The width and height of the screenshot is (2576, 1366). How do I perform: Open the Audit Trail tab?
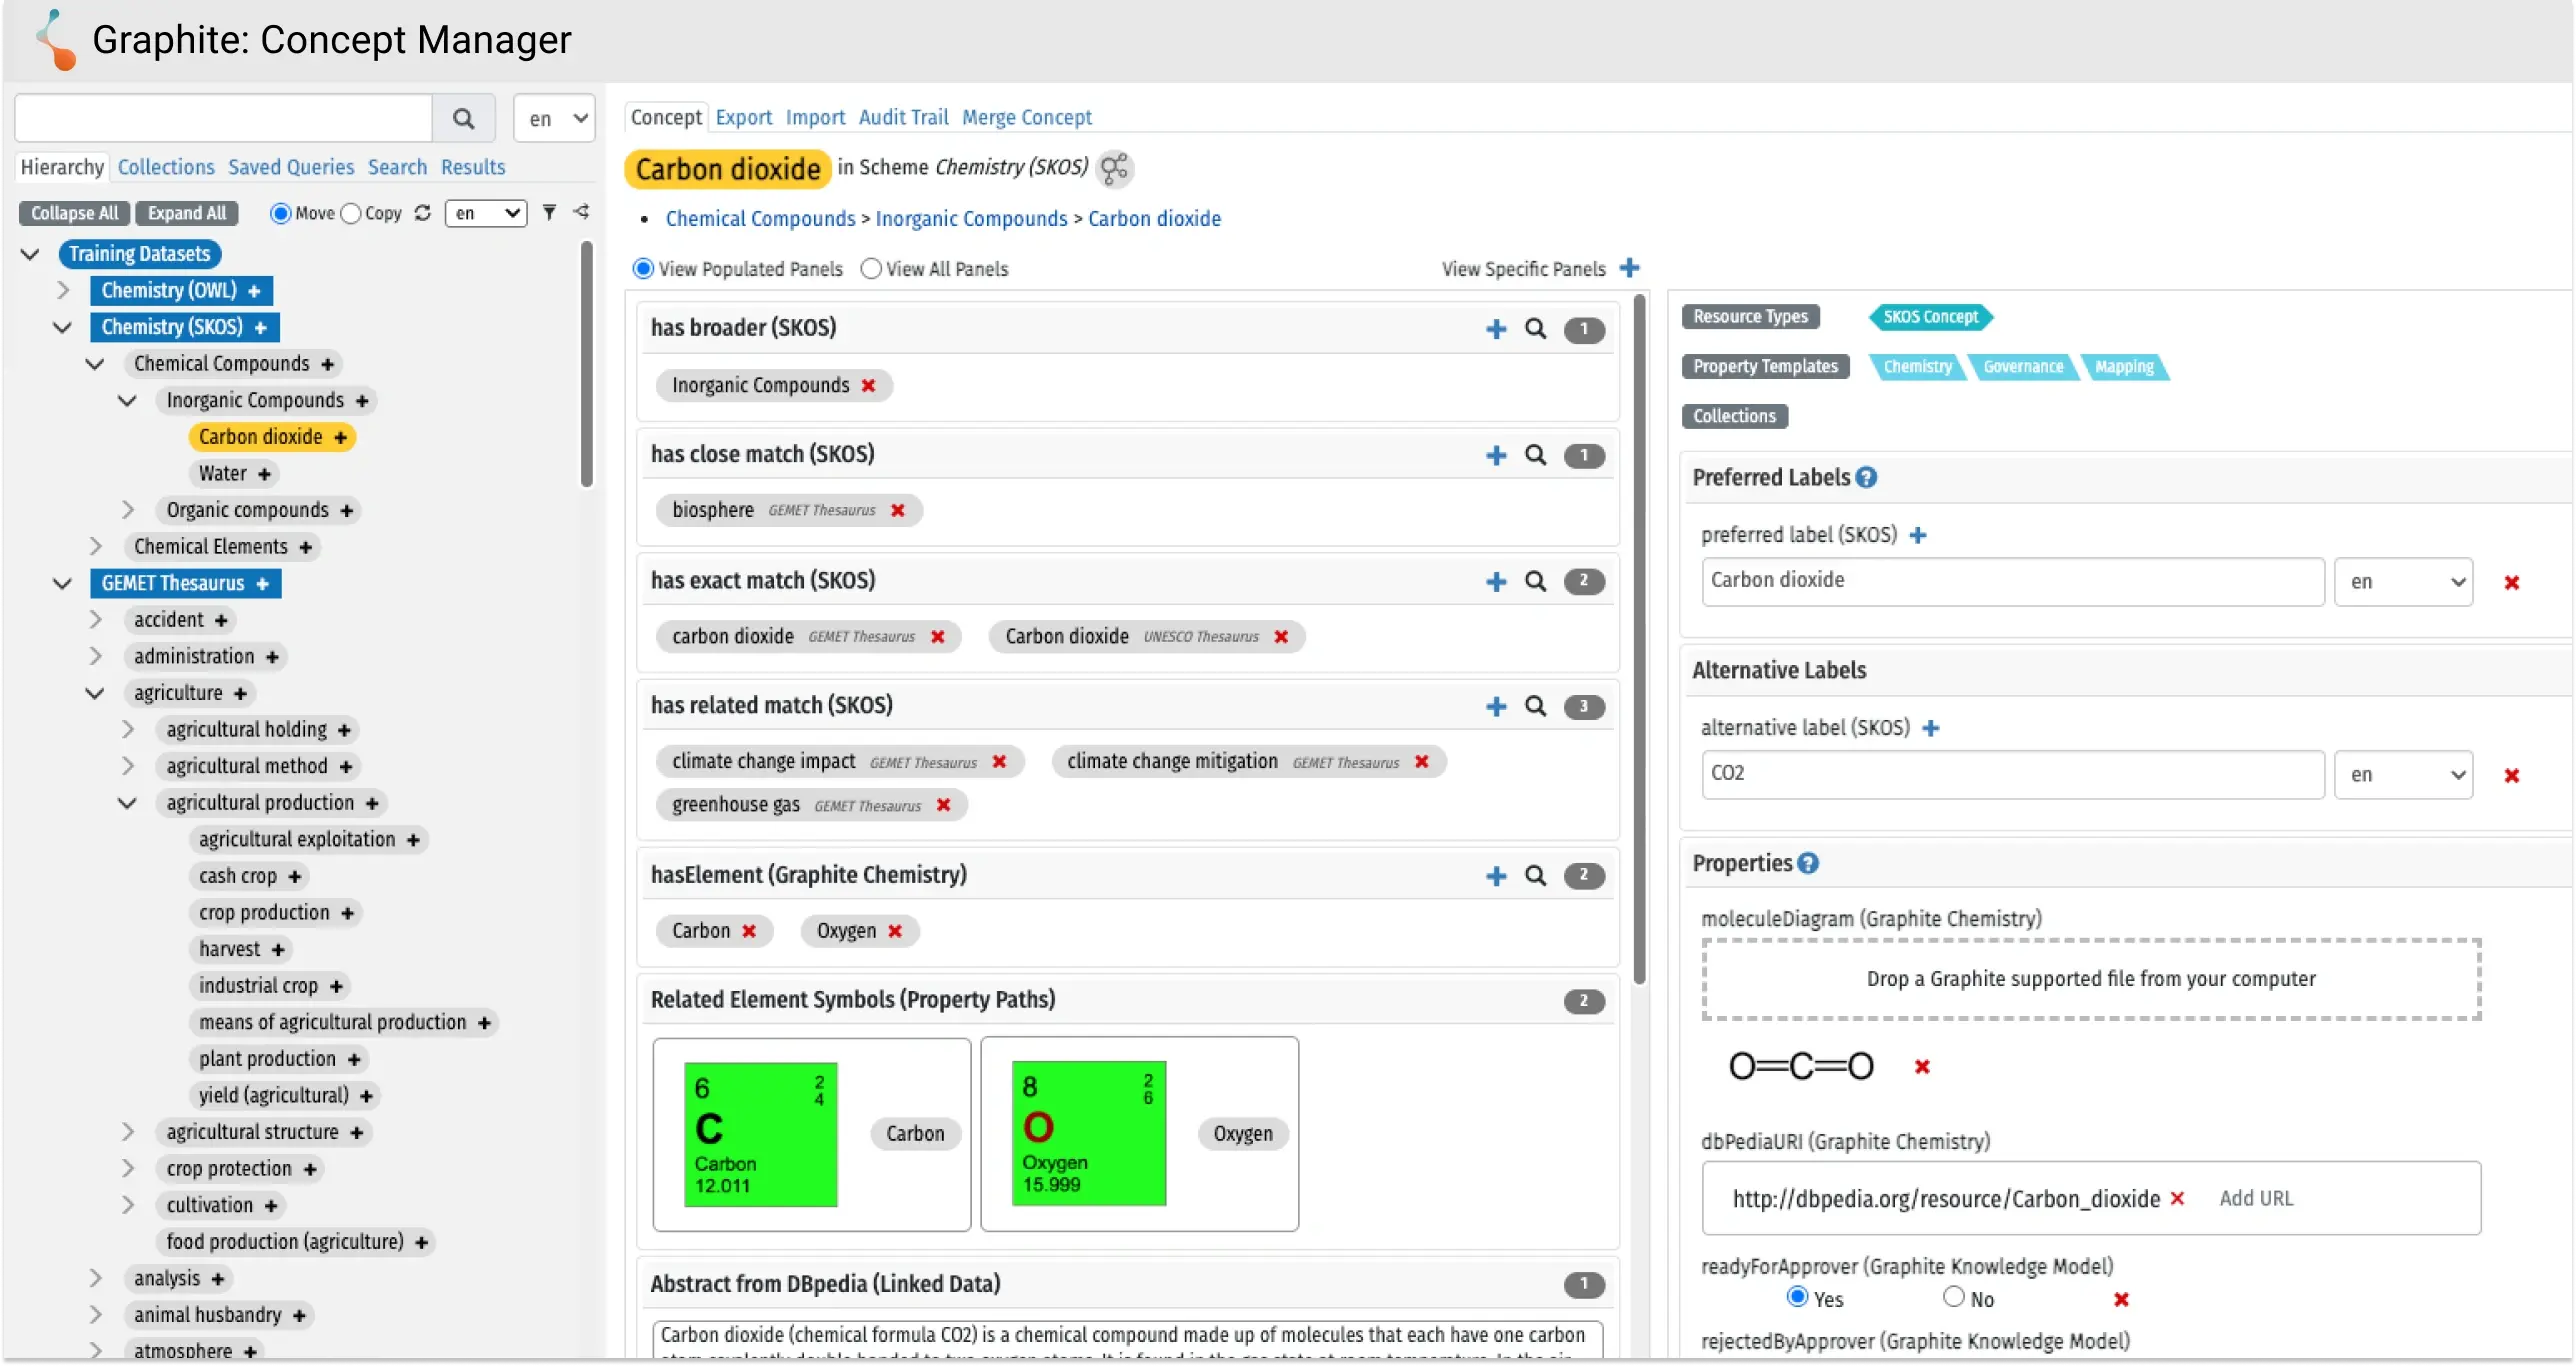[x=903, y=117]
